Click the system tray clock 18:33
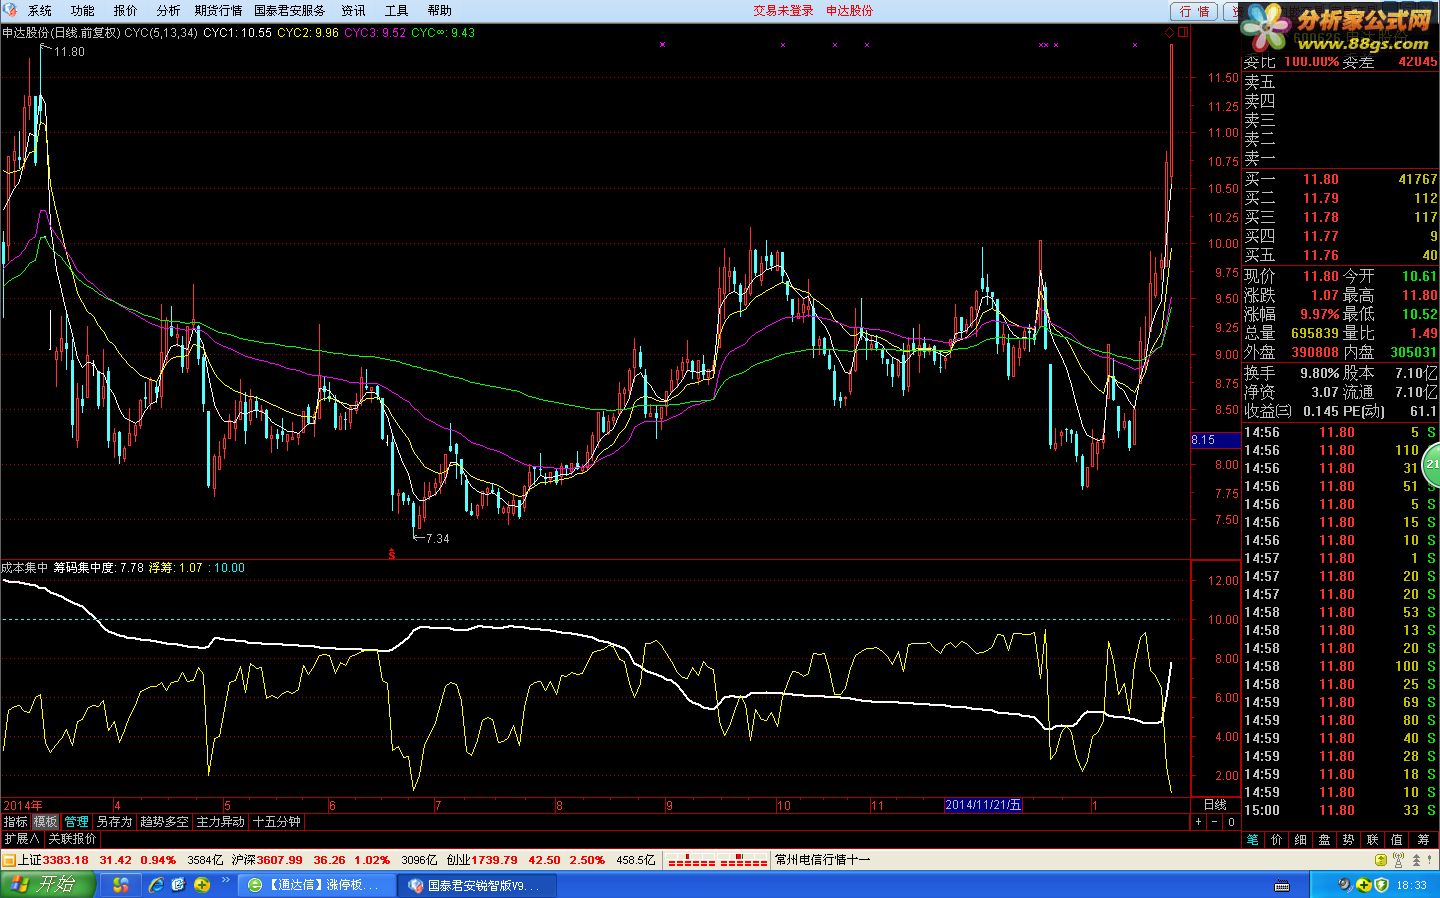1440x898 pixels. point(1412,886)
